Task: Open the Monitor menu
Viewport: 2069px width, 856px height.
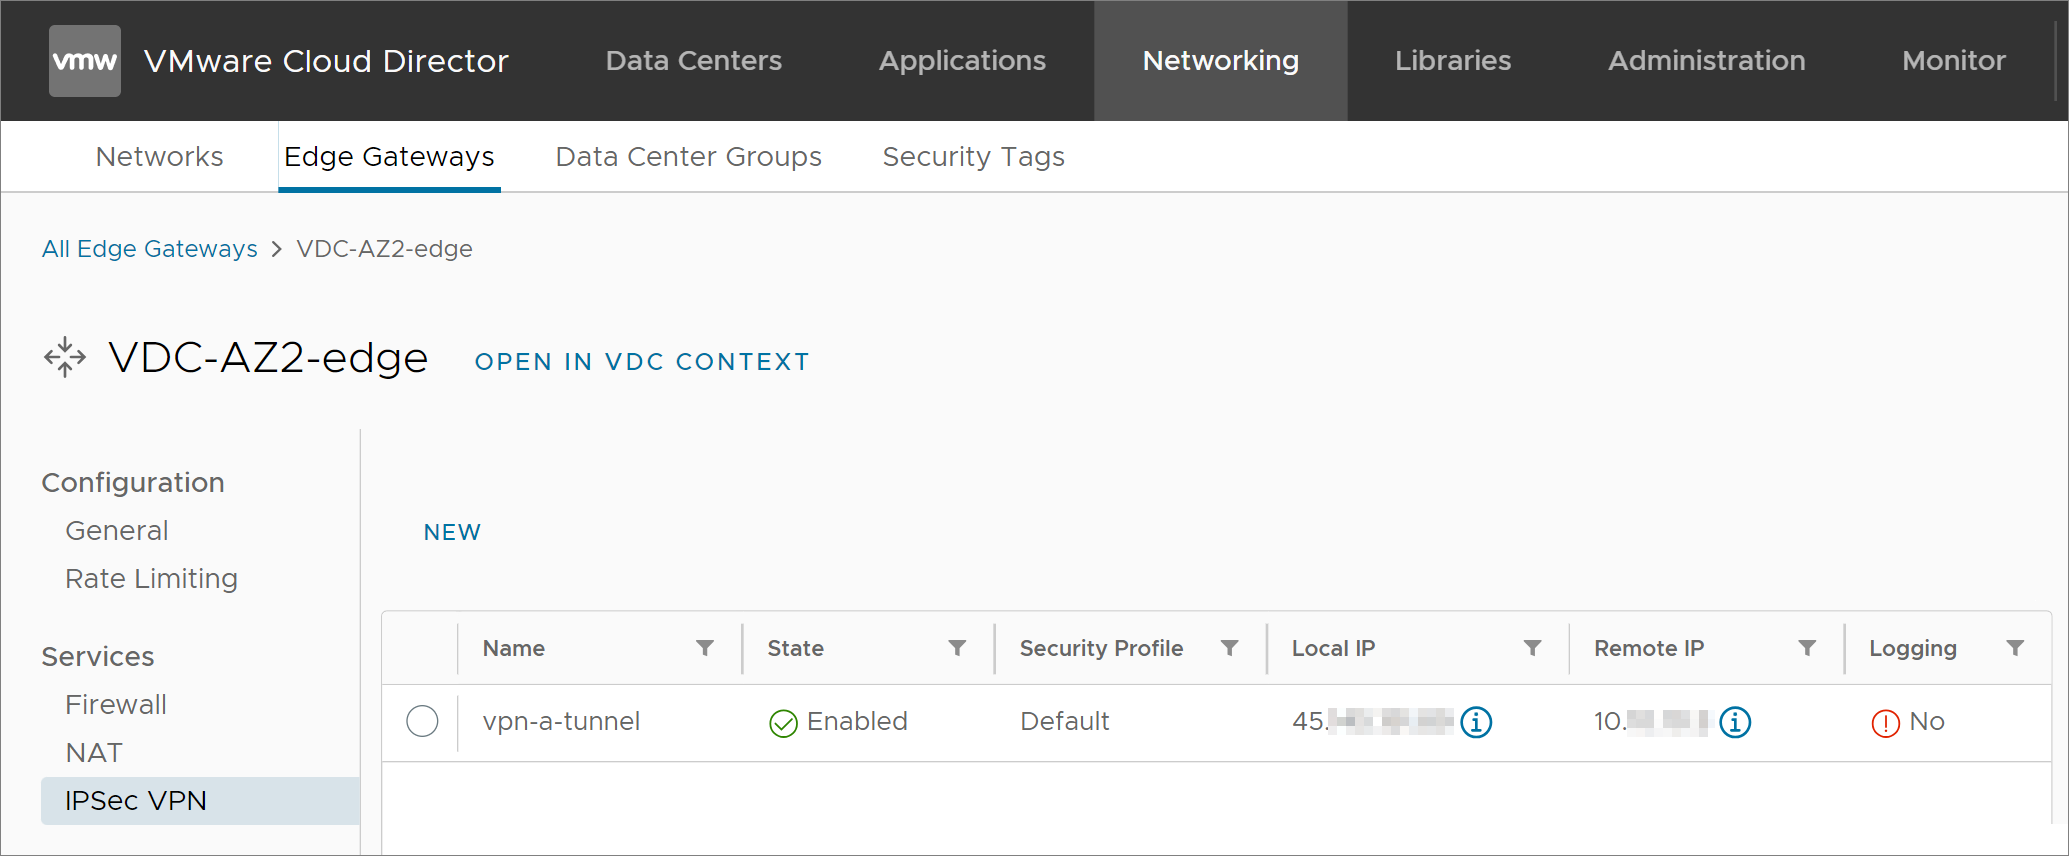Action: [x=1954, y=61]
